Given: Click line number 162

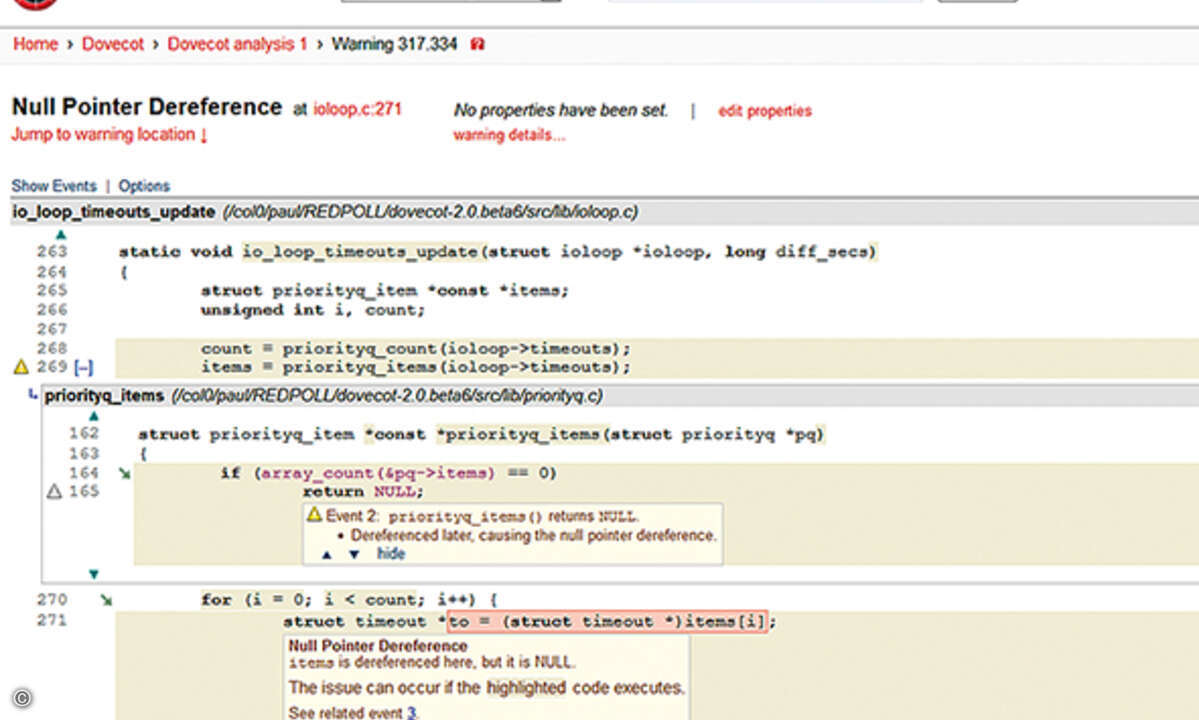Looking at the screenshot, I should 84,433.
